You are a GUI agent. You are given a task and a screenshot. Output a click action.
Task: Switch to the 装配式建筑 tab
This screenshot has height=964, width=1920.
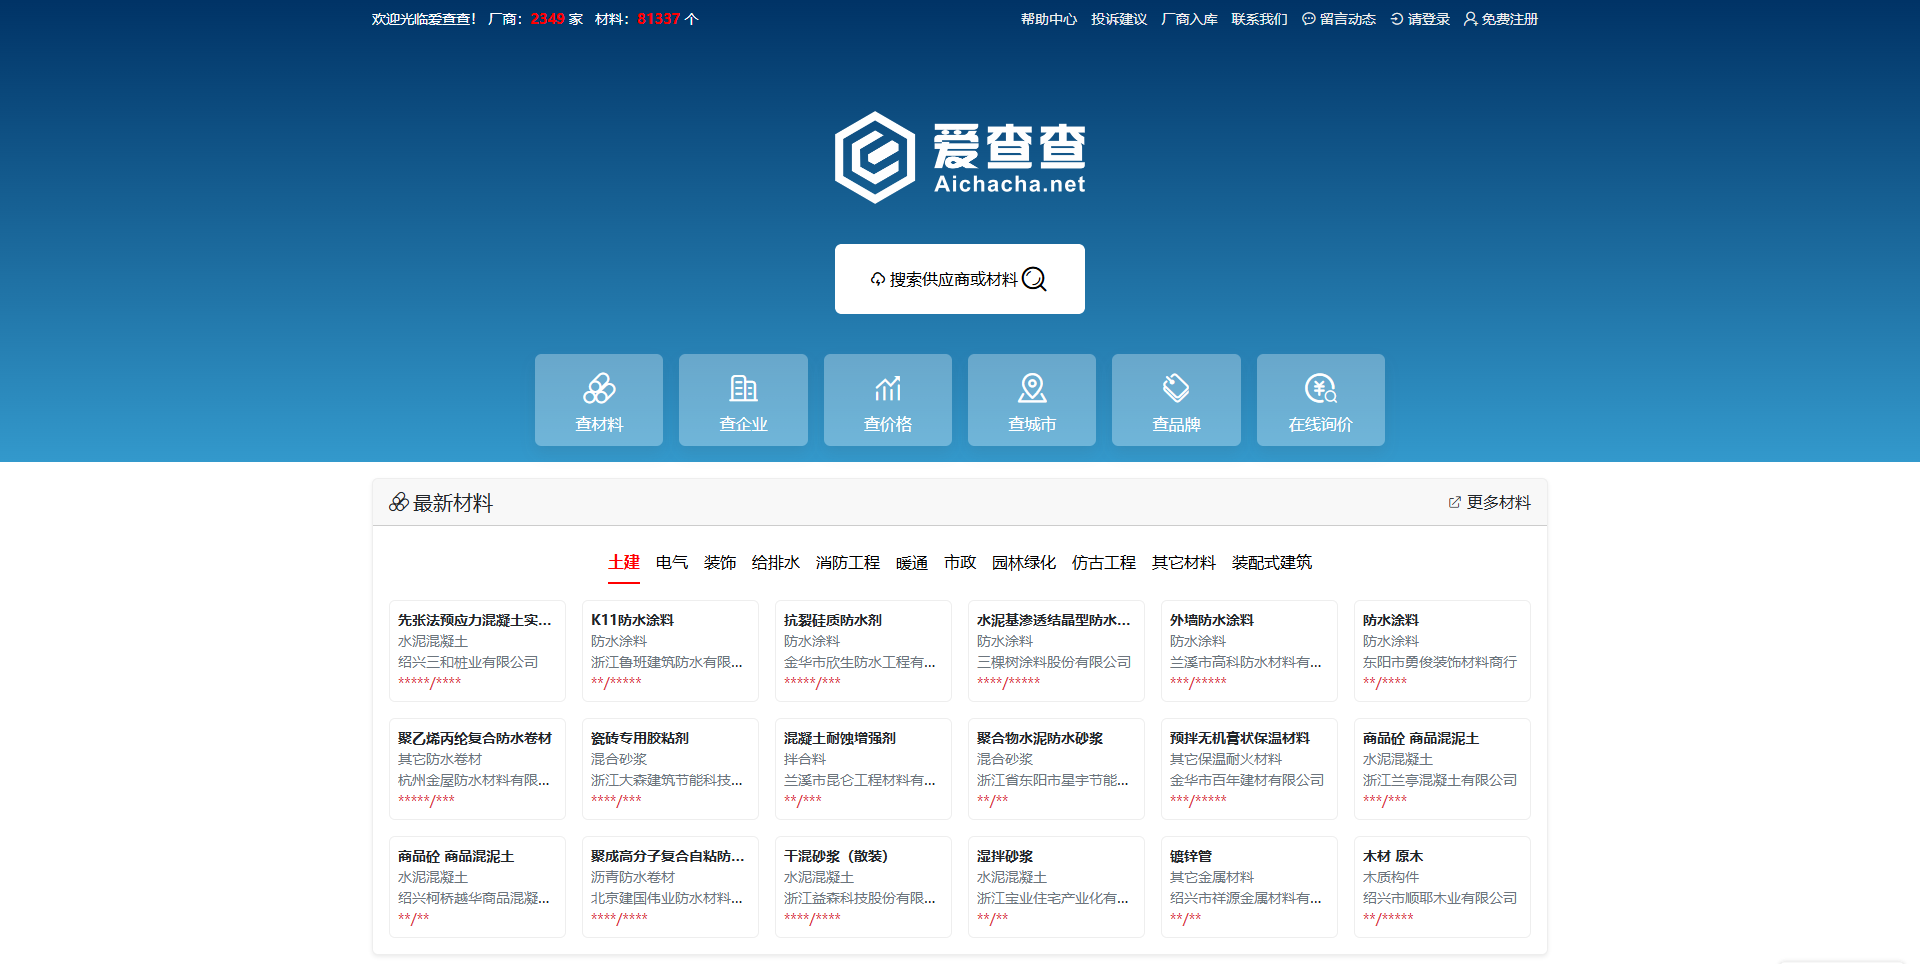pyautogui.click(x=1272, y=563)
